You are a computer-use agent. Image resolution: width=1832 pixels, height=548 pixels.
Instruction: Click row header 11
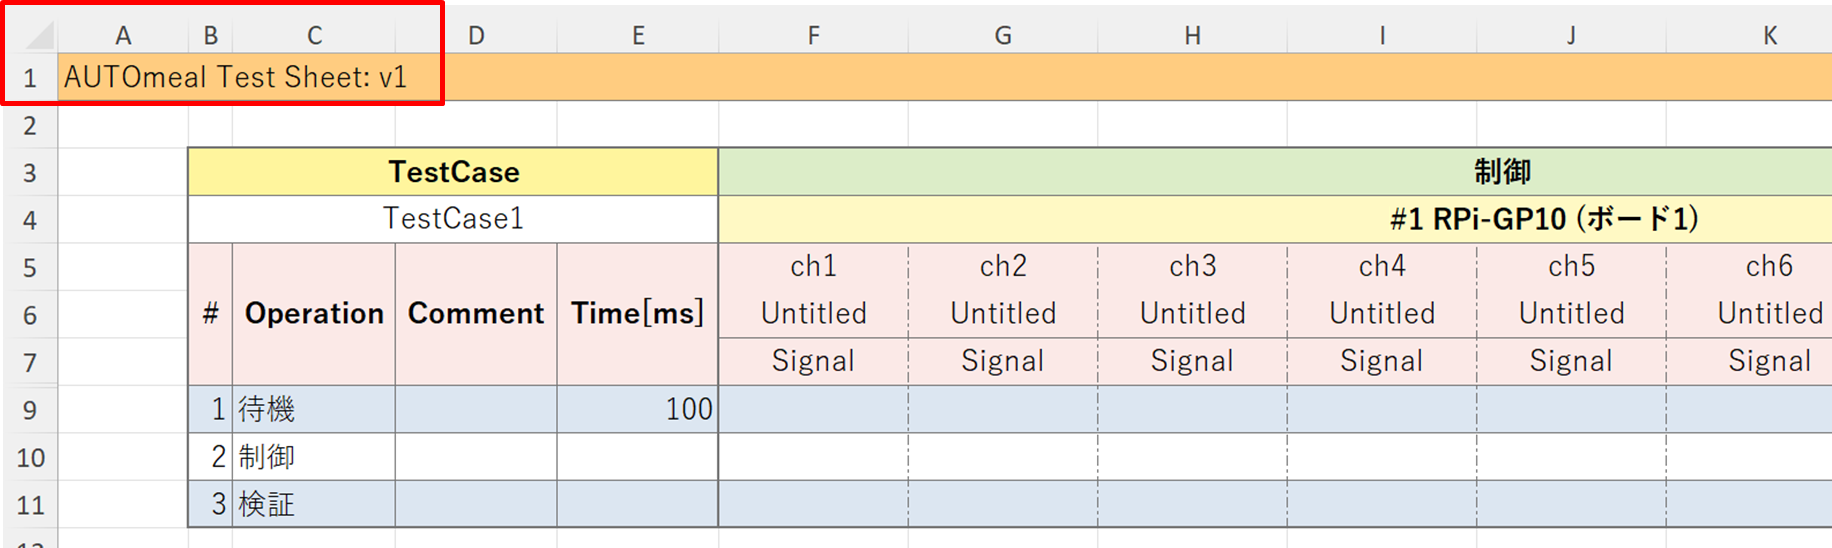coord(30,505)
